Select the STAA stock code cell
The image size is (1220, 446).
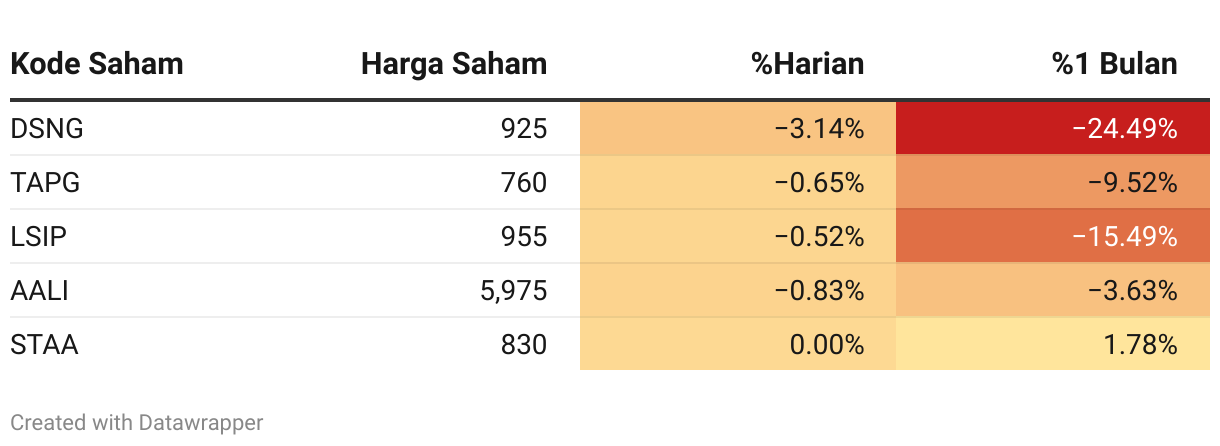pos(44,345)
